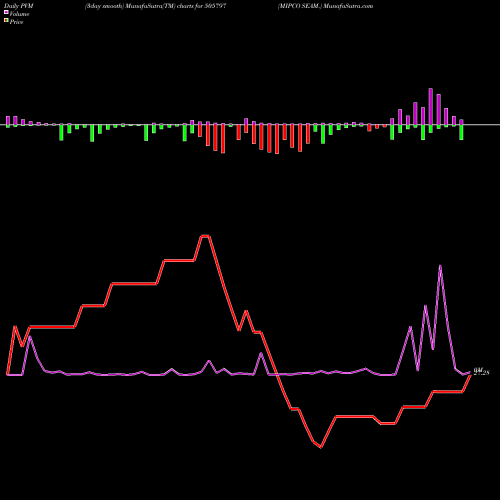
Task: Select the Price legend label
Action: pos(16,22)
